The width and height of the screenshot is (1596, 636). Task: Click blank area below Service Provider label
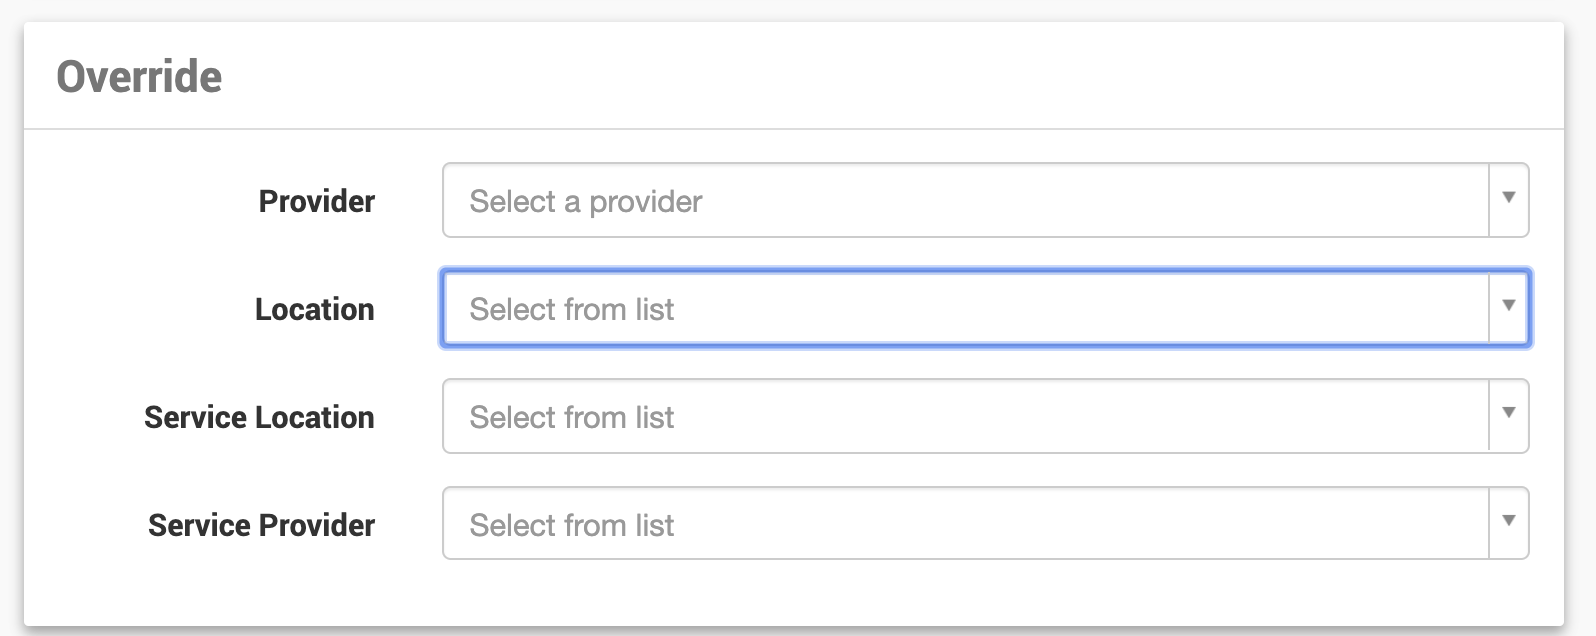click(x=260, y=588)
